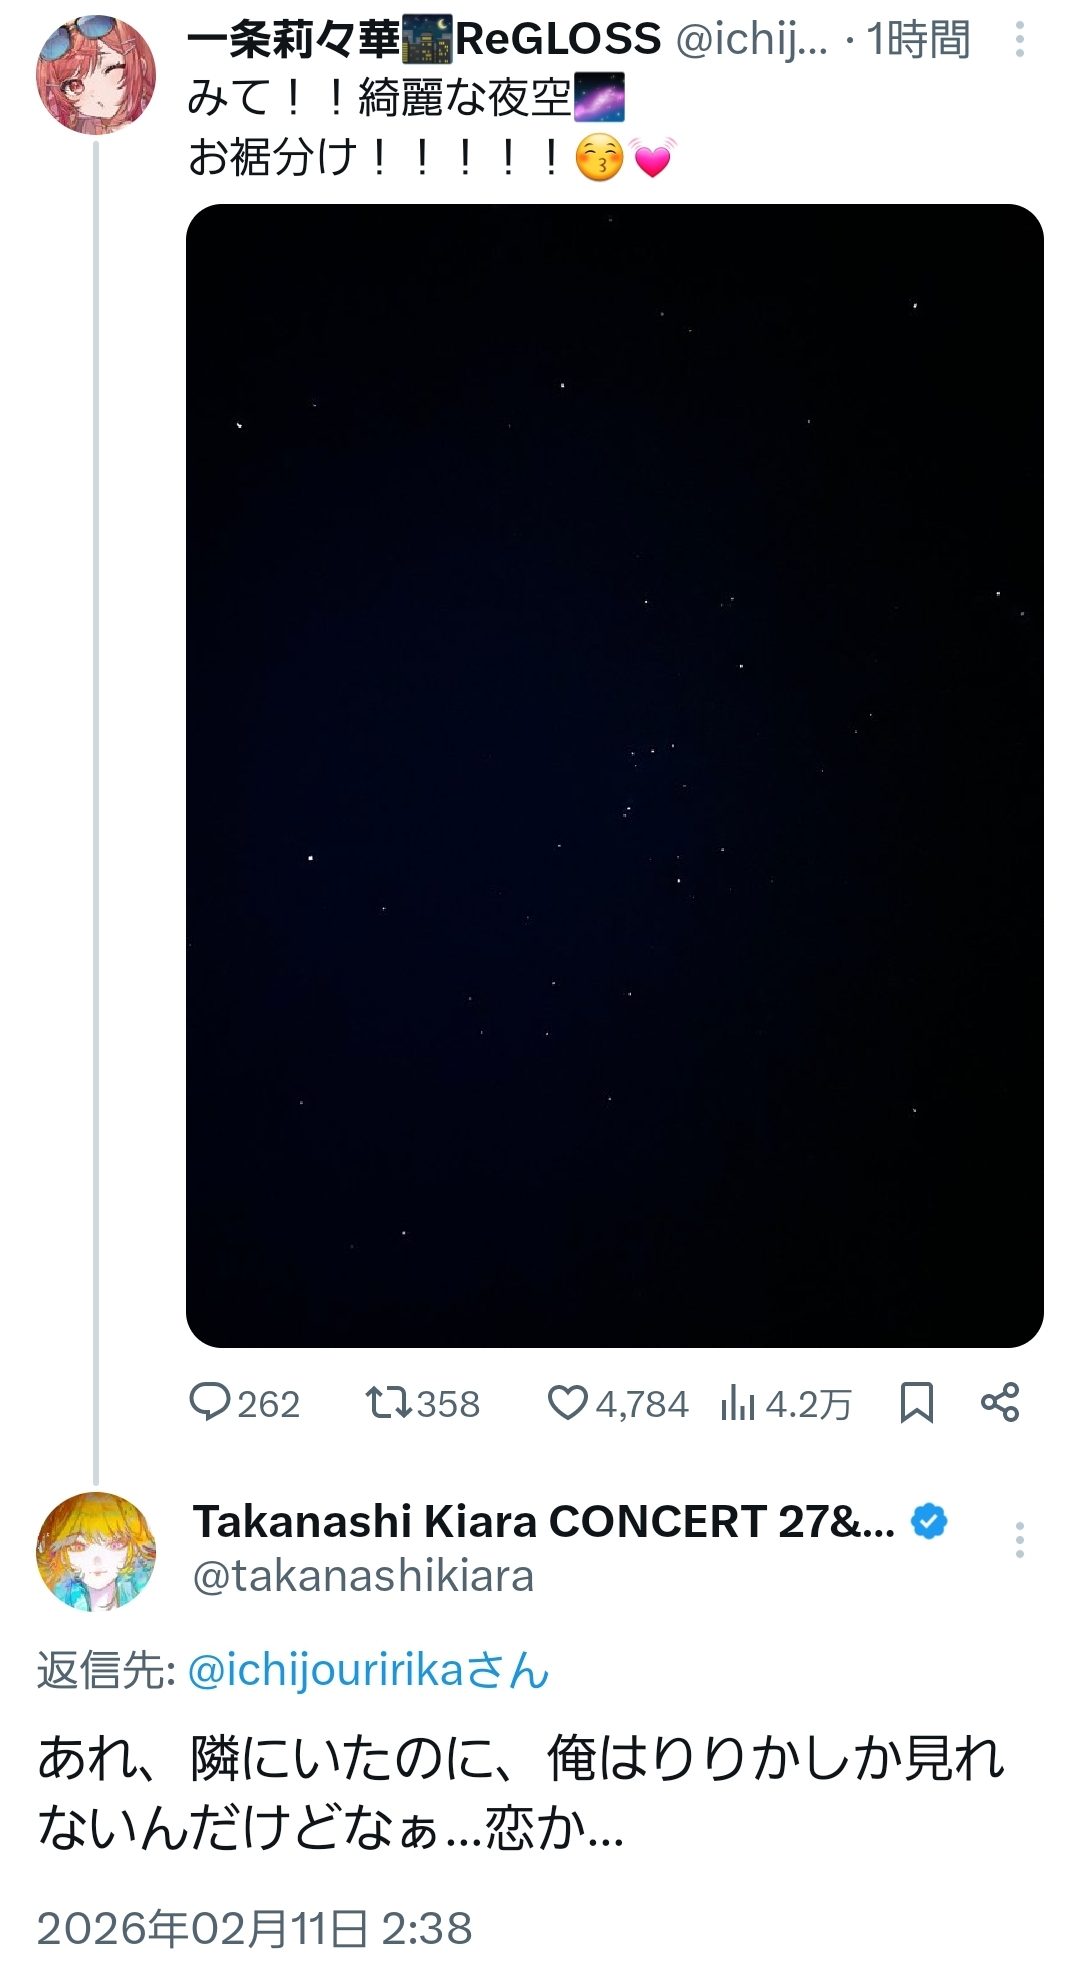The image size is (1080, 1980).
Task: Open more options for Ririka's tweet
Action: coord(1019,40)
